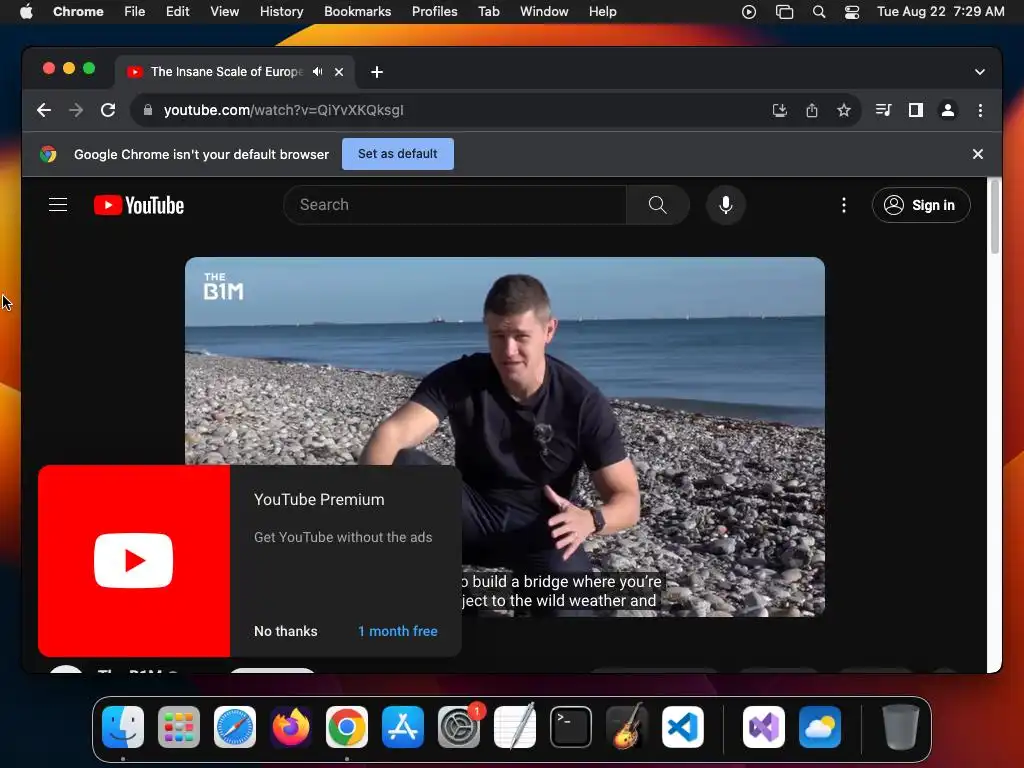Open Chrome media controls icon
The width and height of the screenshot is (1024, 768).
pyautogui.click(x=884, y=110)
